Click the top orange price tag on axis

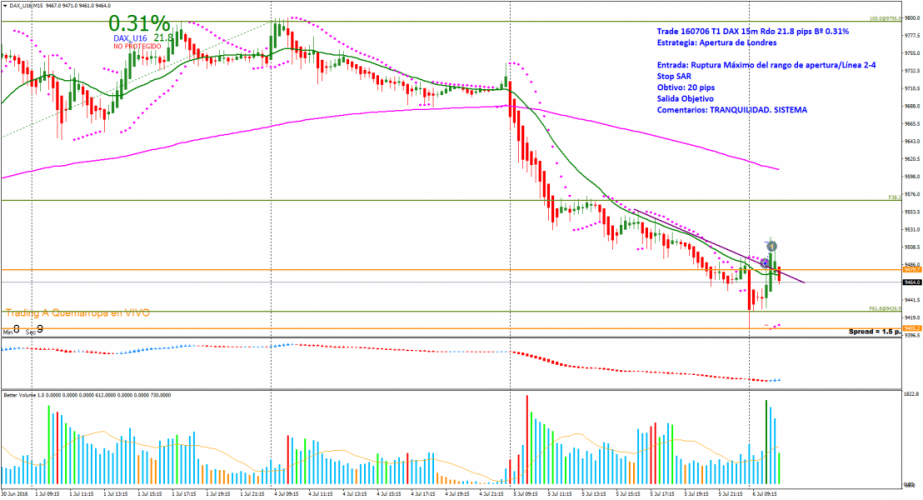[910, 269]
